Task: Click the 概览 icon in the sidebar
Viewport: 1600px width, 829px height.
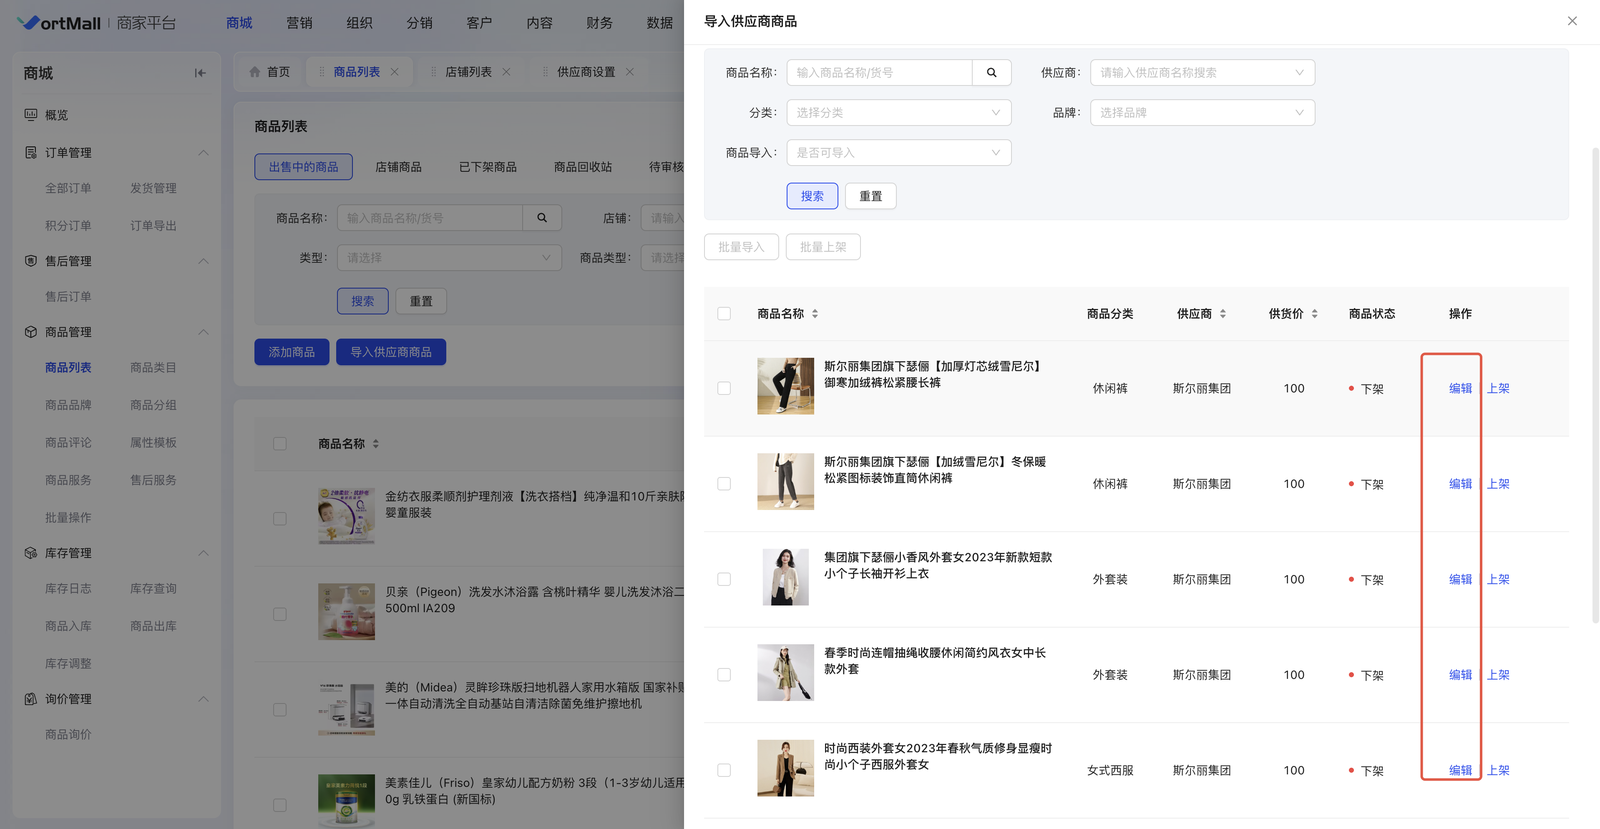Action: tap(31, 115)
